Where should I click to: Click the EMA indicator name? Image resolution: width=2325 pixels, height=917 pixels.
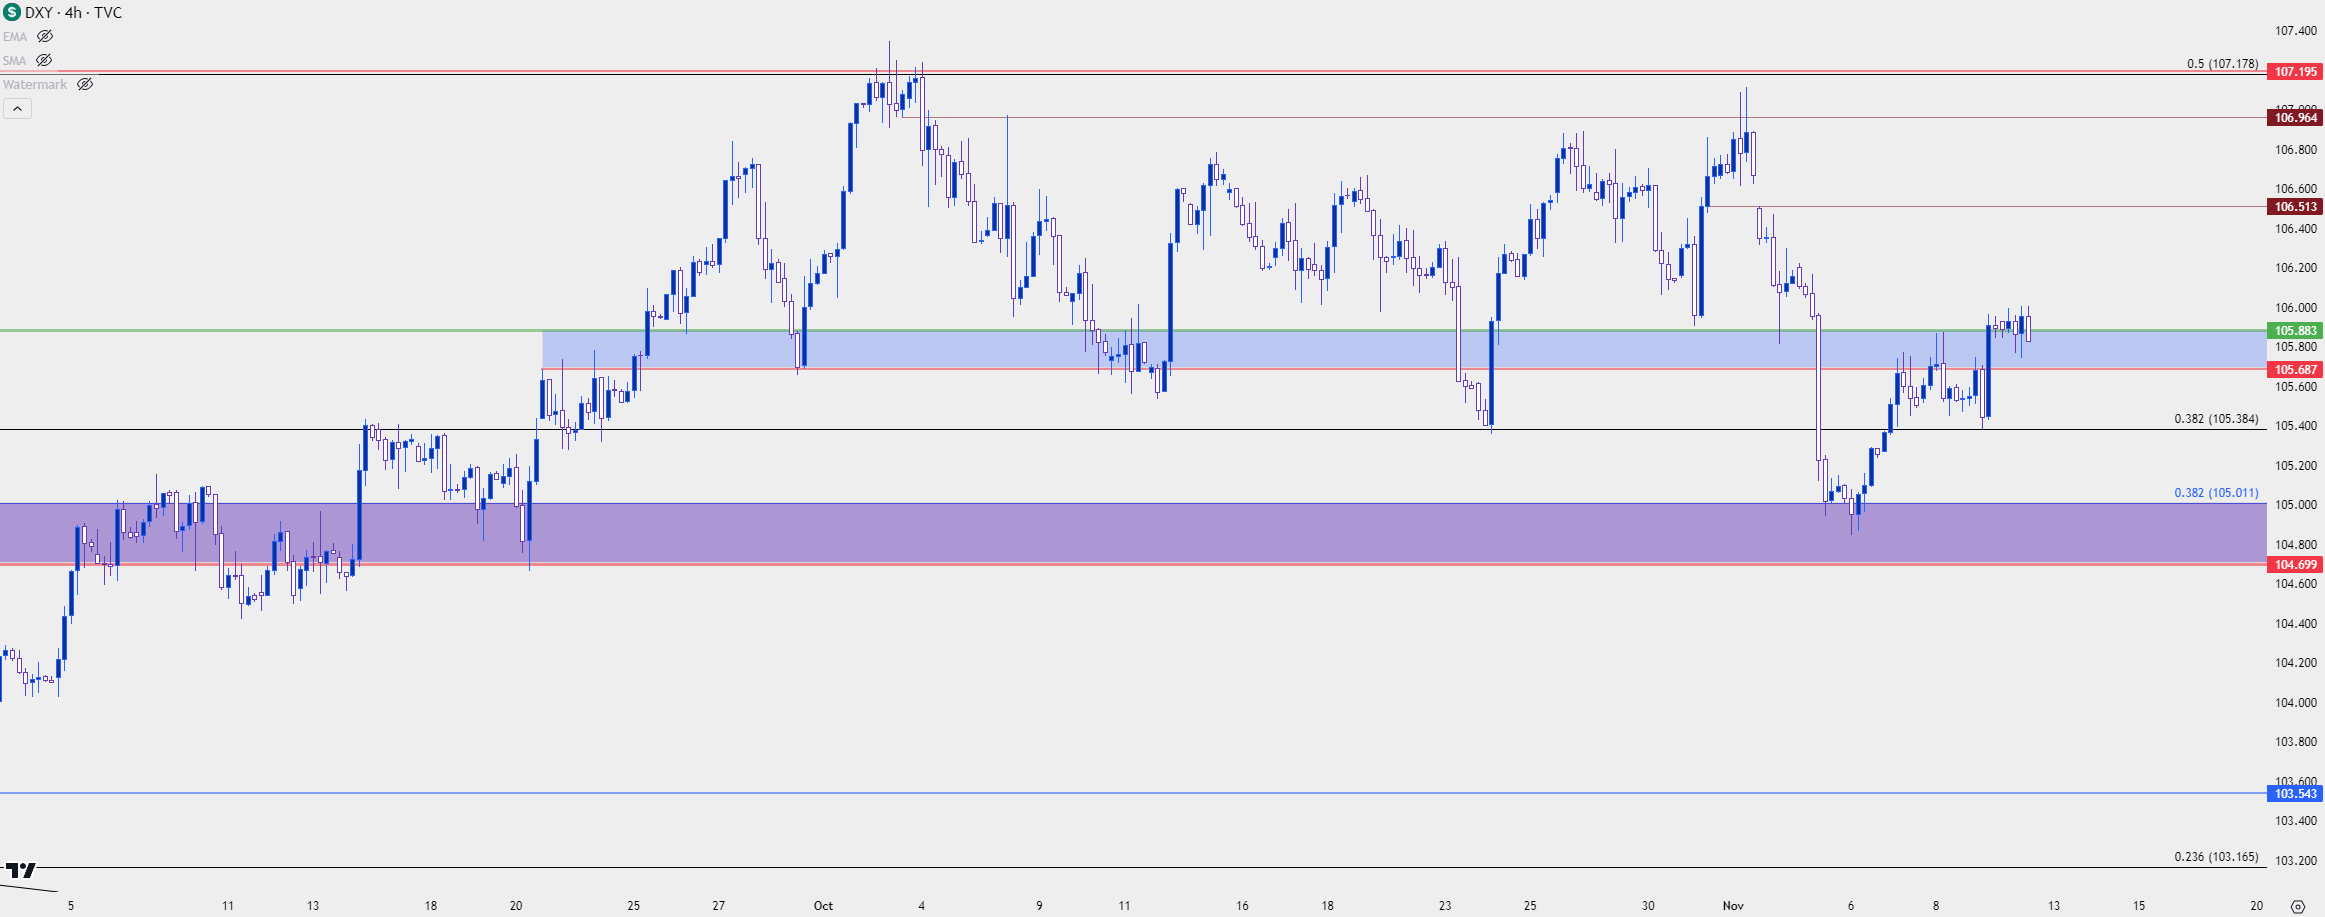coord(15,37)
